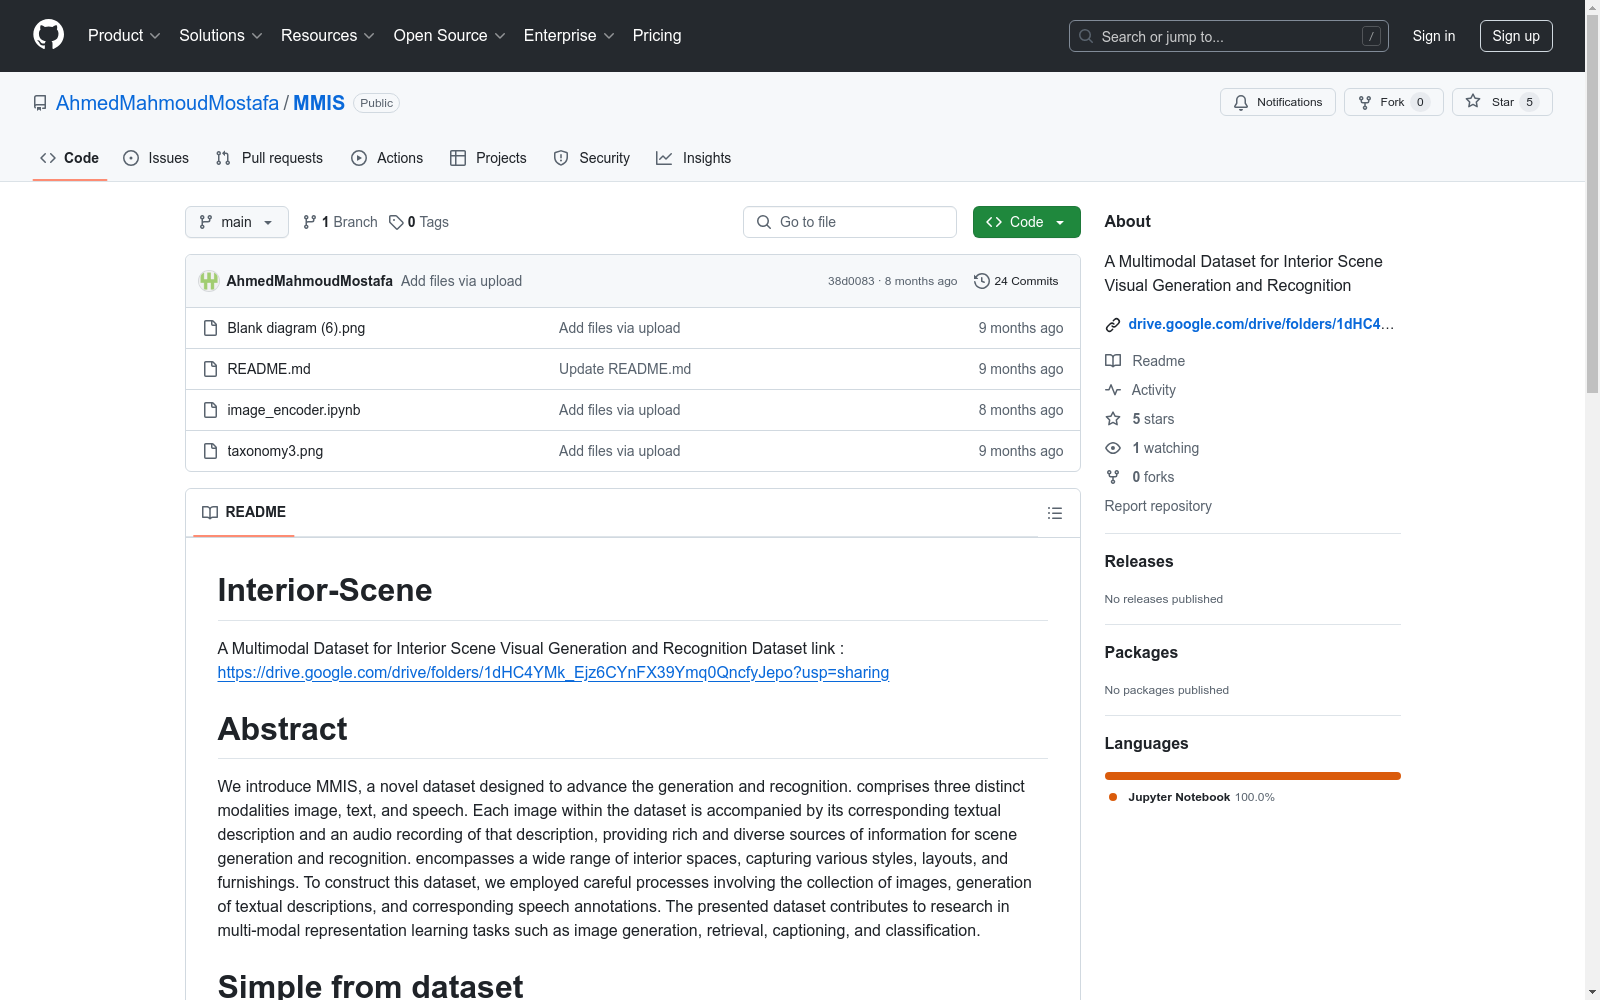Click the repository book icon beside AhmedMahmoudMostafa
Image resolution: width=1600 pixels, height=1000 pixels.
click(40, 103)
